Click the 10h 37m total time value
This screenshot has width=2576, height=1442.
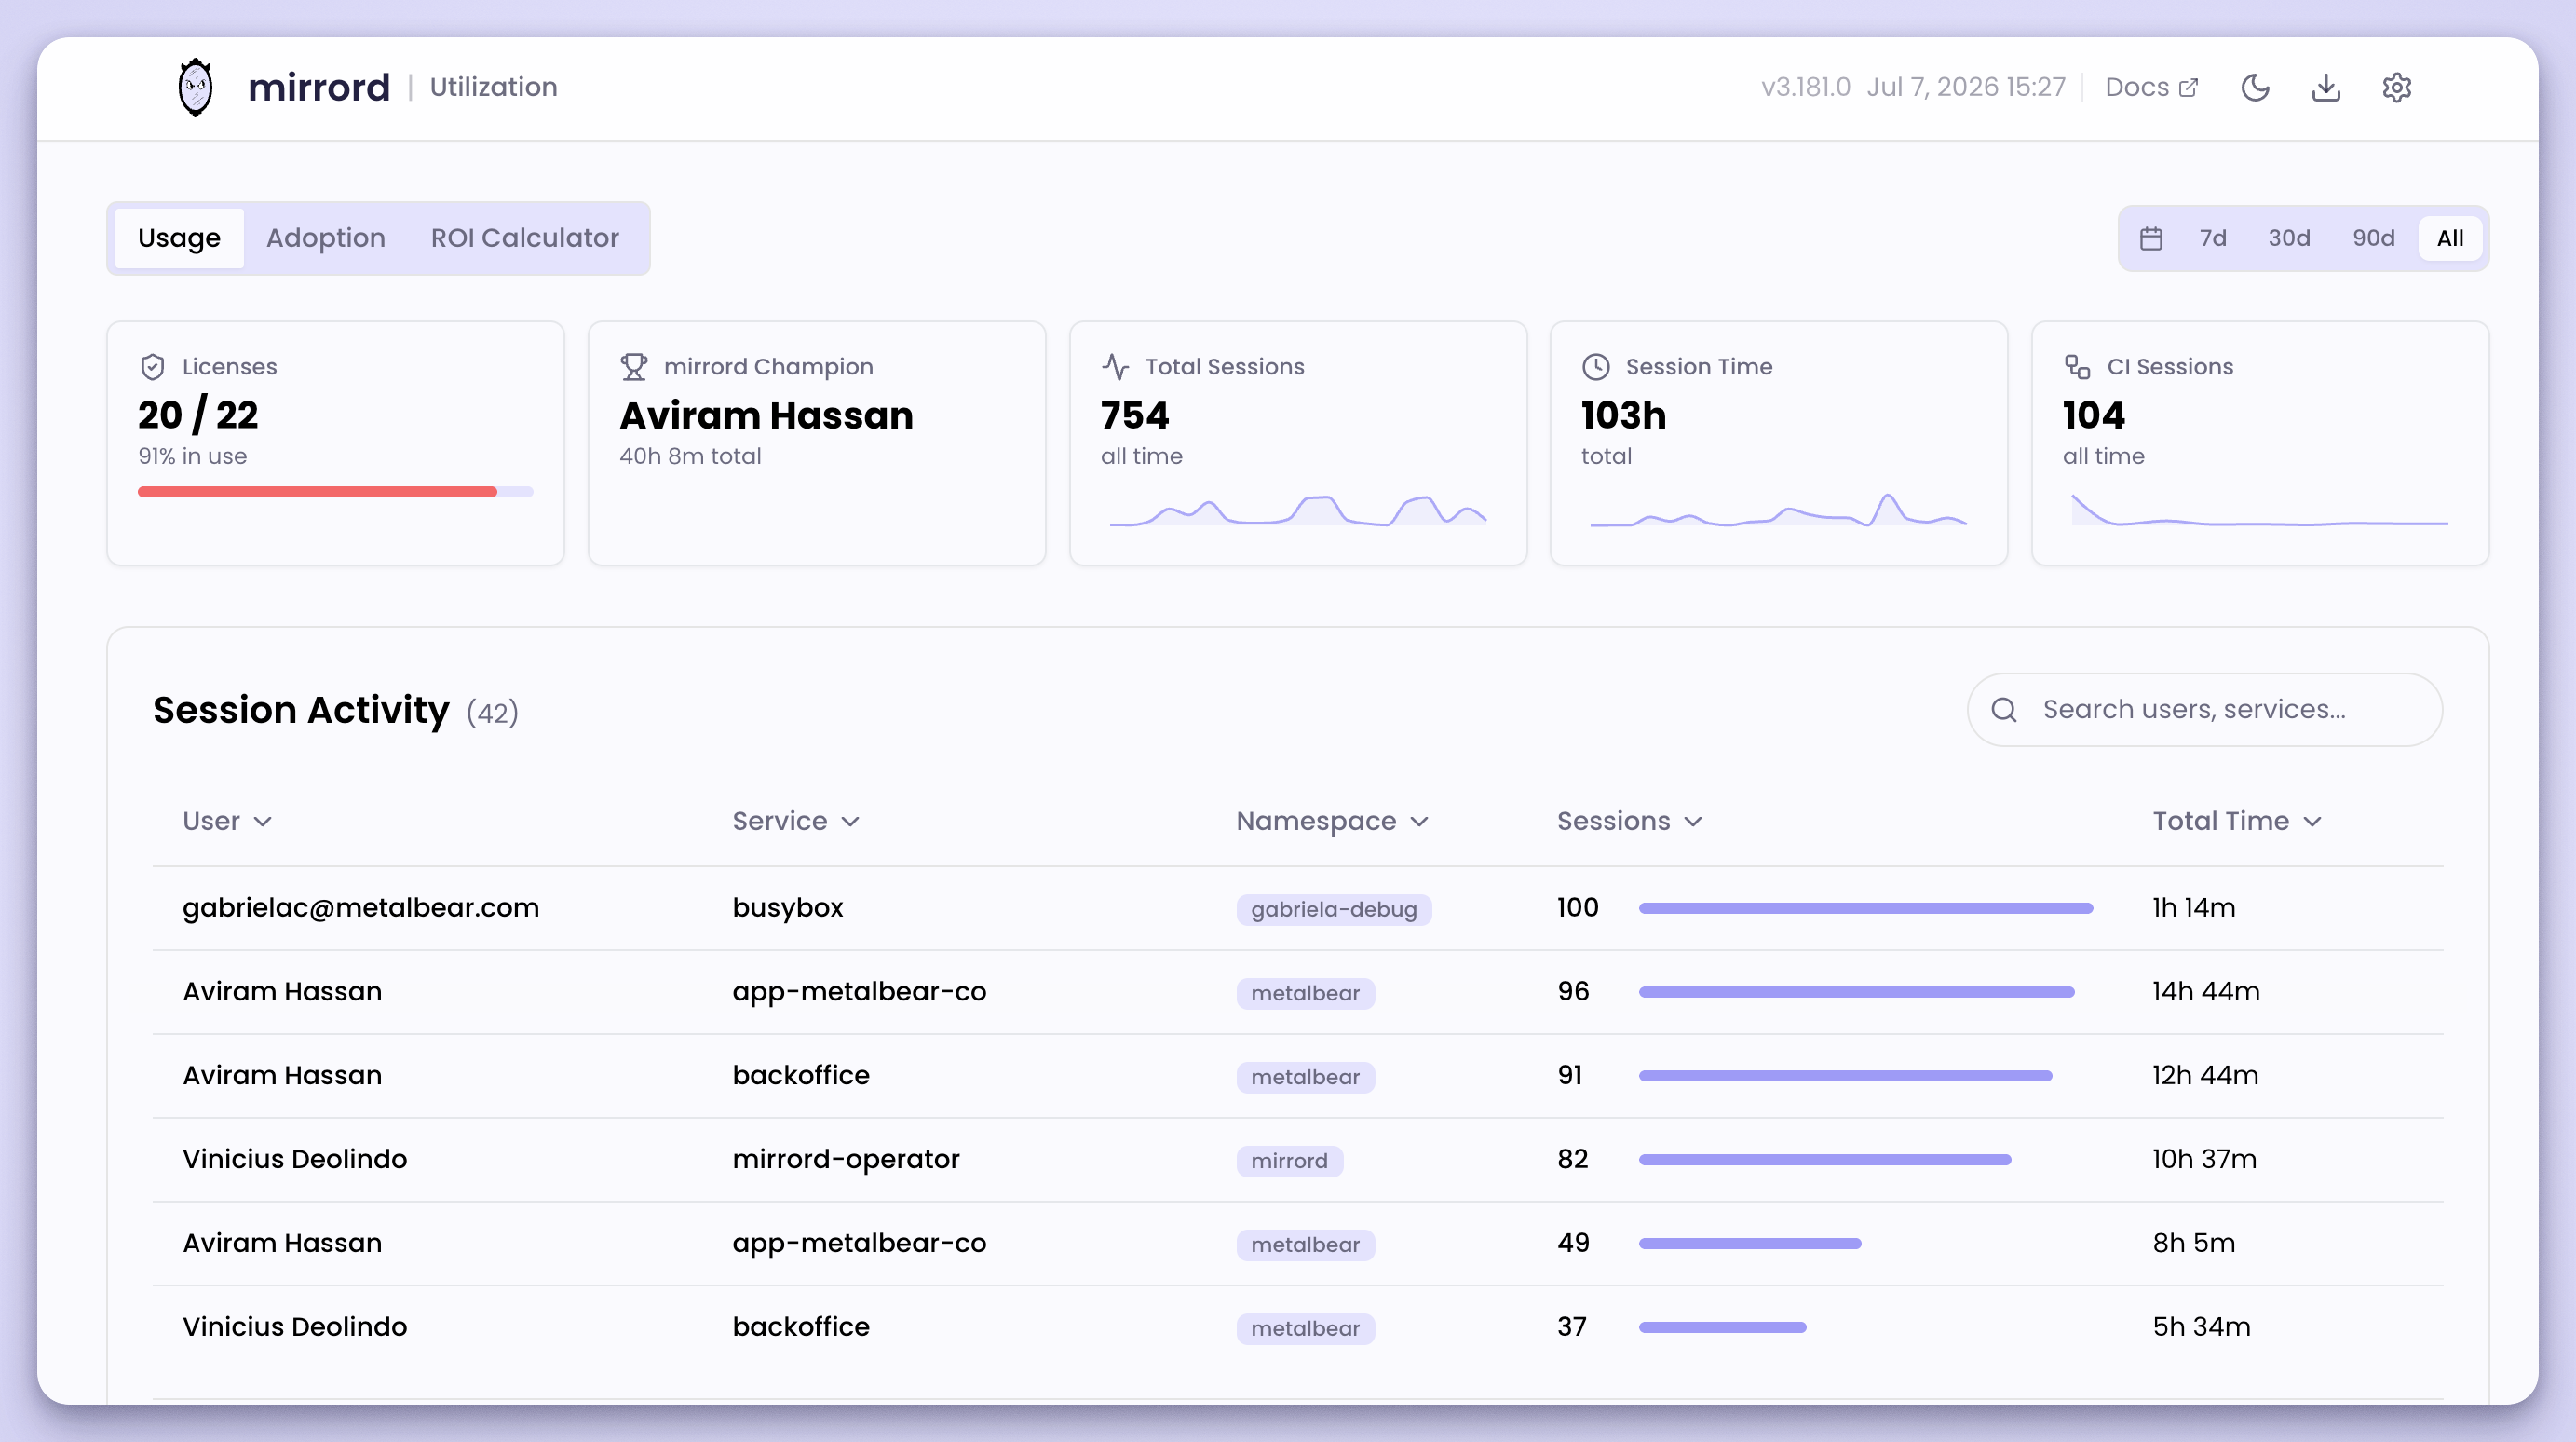pos(2204,1159)
